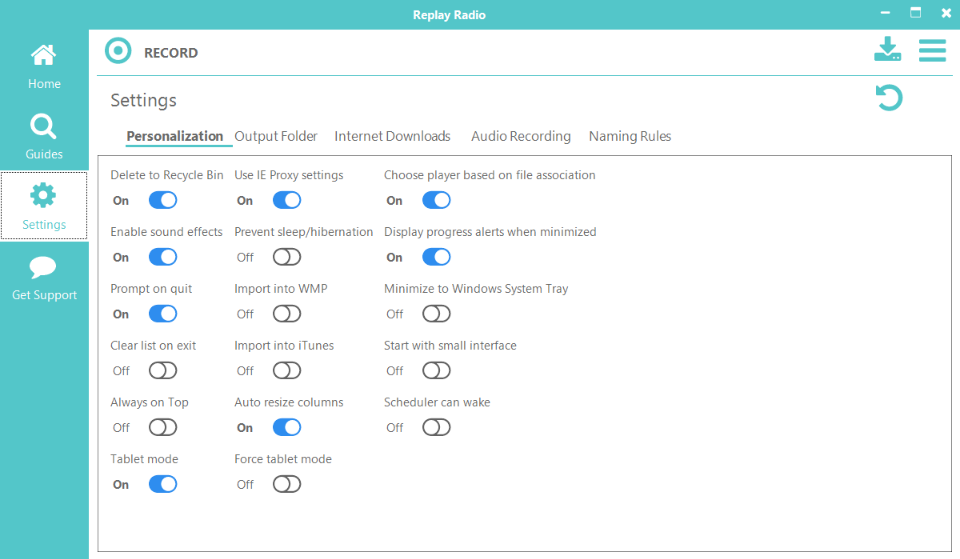Enable Import into iTunes

click(287, 370)
